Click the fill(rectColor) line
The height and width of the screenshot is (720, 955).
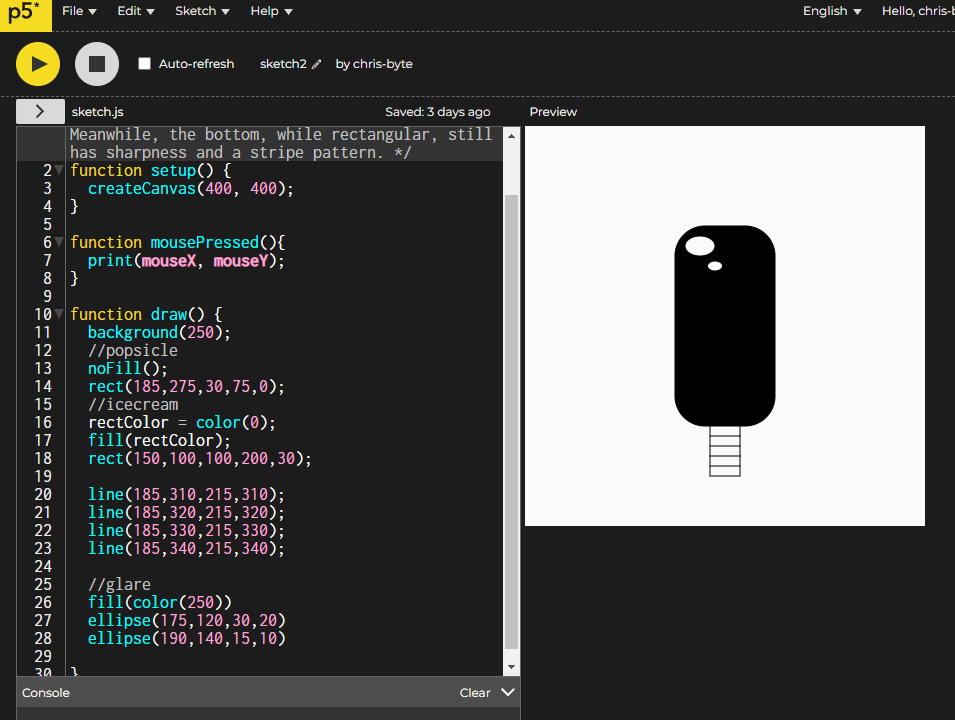point(159,440)
